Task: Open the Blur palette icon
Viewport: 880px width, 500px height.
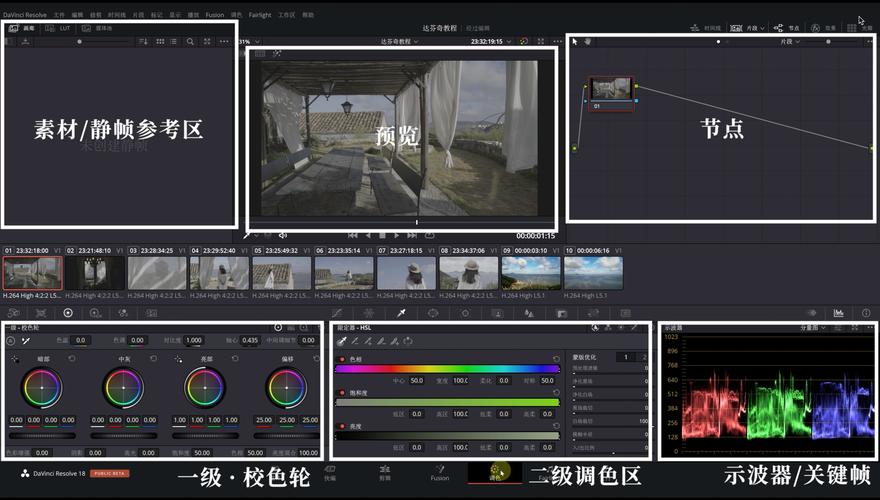Action: point(529,313)
